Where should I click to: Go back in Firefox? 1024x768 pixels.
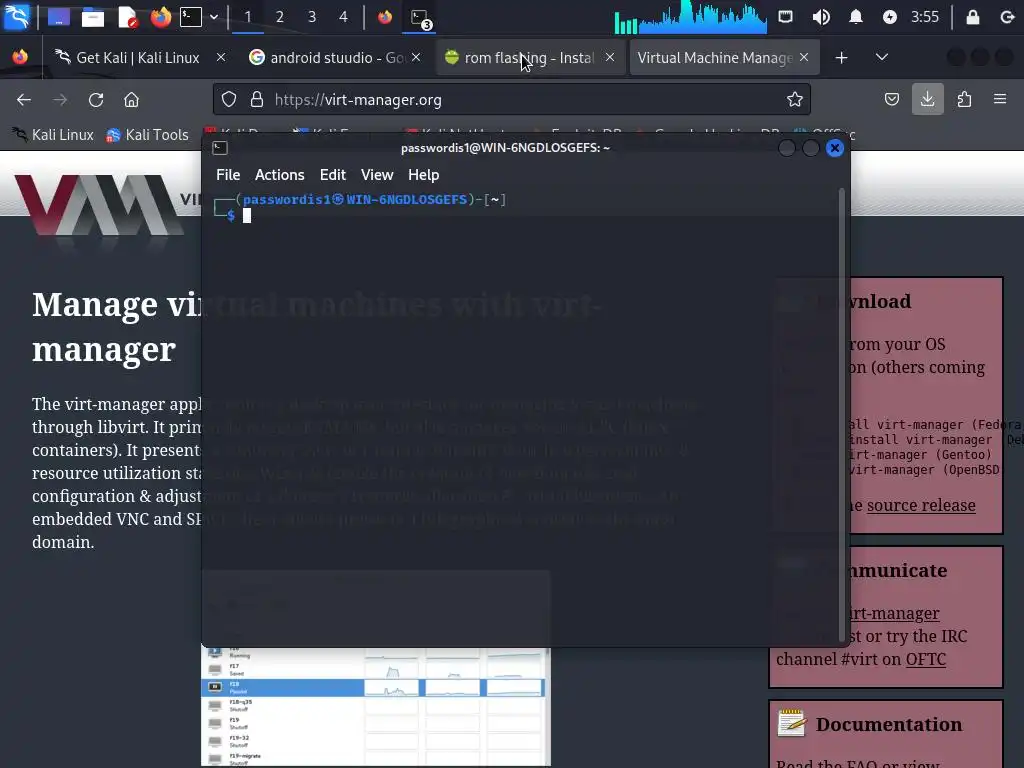24,99
